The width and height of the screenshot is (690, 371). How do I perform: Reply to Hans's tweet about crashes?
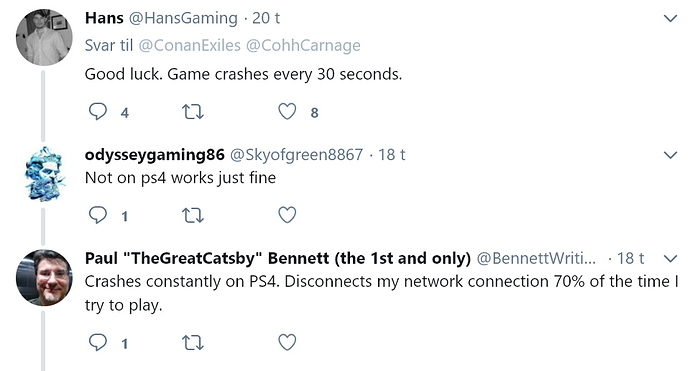[98, 111]
